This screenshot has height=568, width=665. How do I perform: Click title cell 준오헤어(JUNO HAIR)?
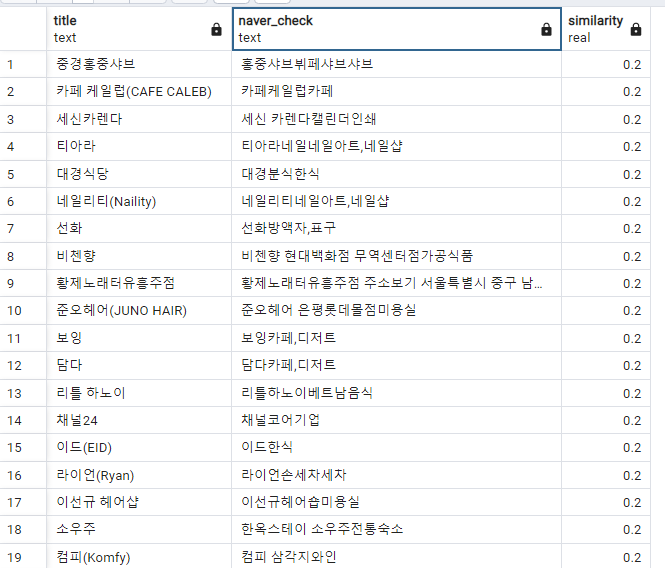click(139, 311)
